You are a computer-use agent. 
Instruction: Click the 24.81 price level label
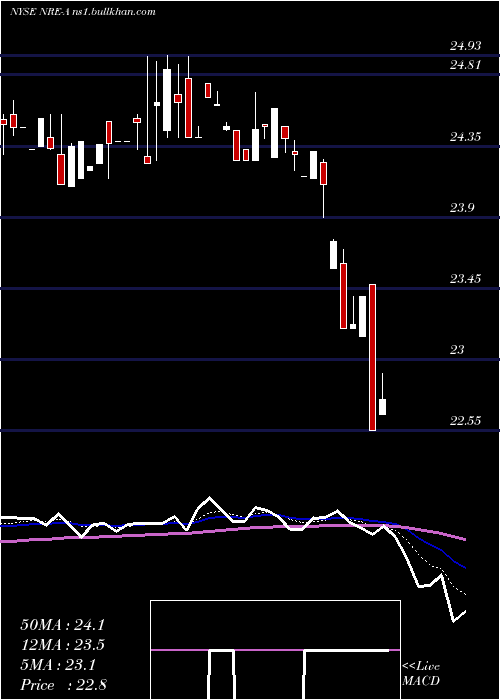465,65
